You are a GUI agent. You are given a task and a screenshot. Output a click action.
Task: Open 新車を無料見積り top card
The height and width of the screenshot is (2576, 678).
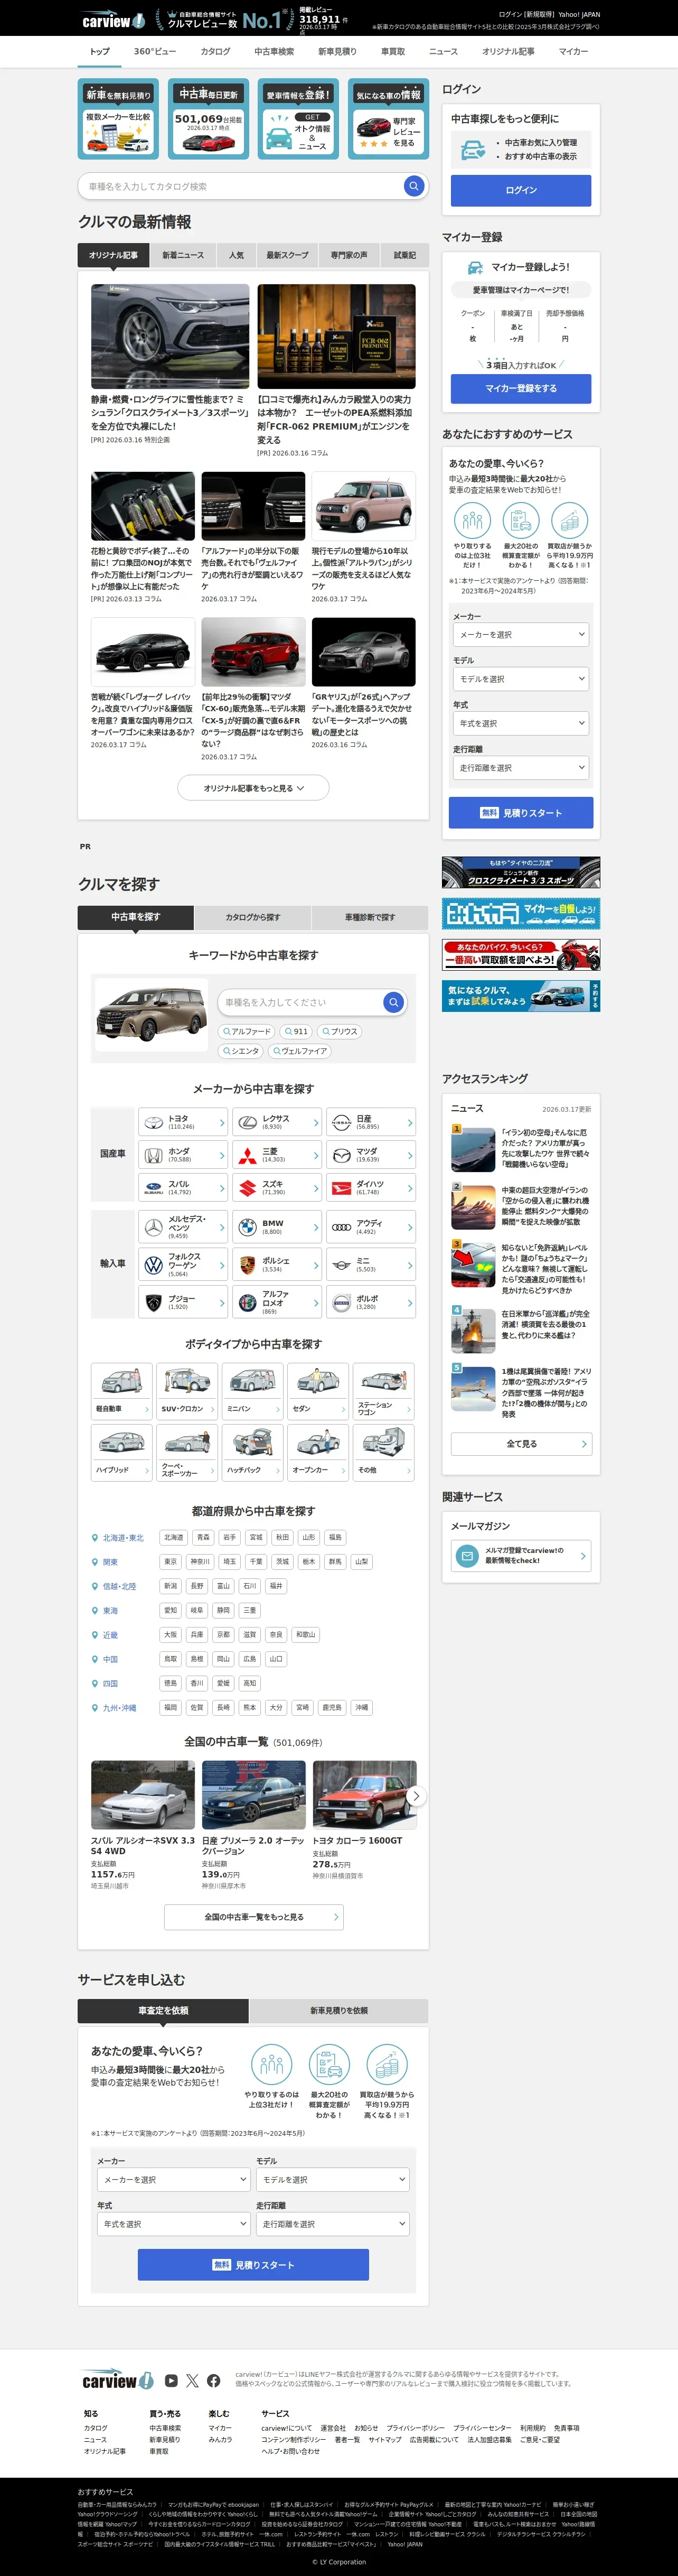pyautogui.click(x=118, y=119)
